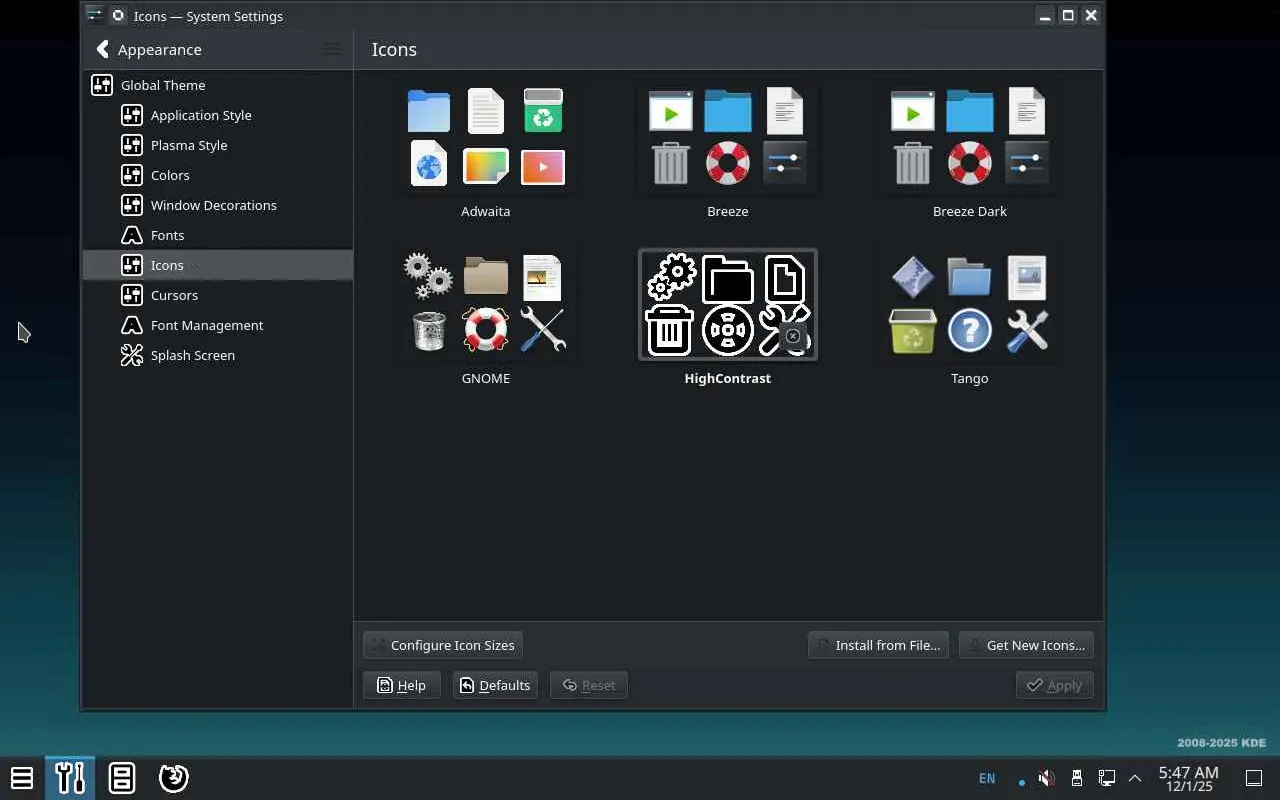This screenshot has height=800, width=1280.
Task: Expand hidden system tray icons
Action: click(x=1135, y=778)
